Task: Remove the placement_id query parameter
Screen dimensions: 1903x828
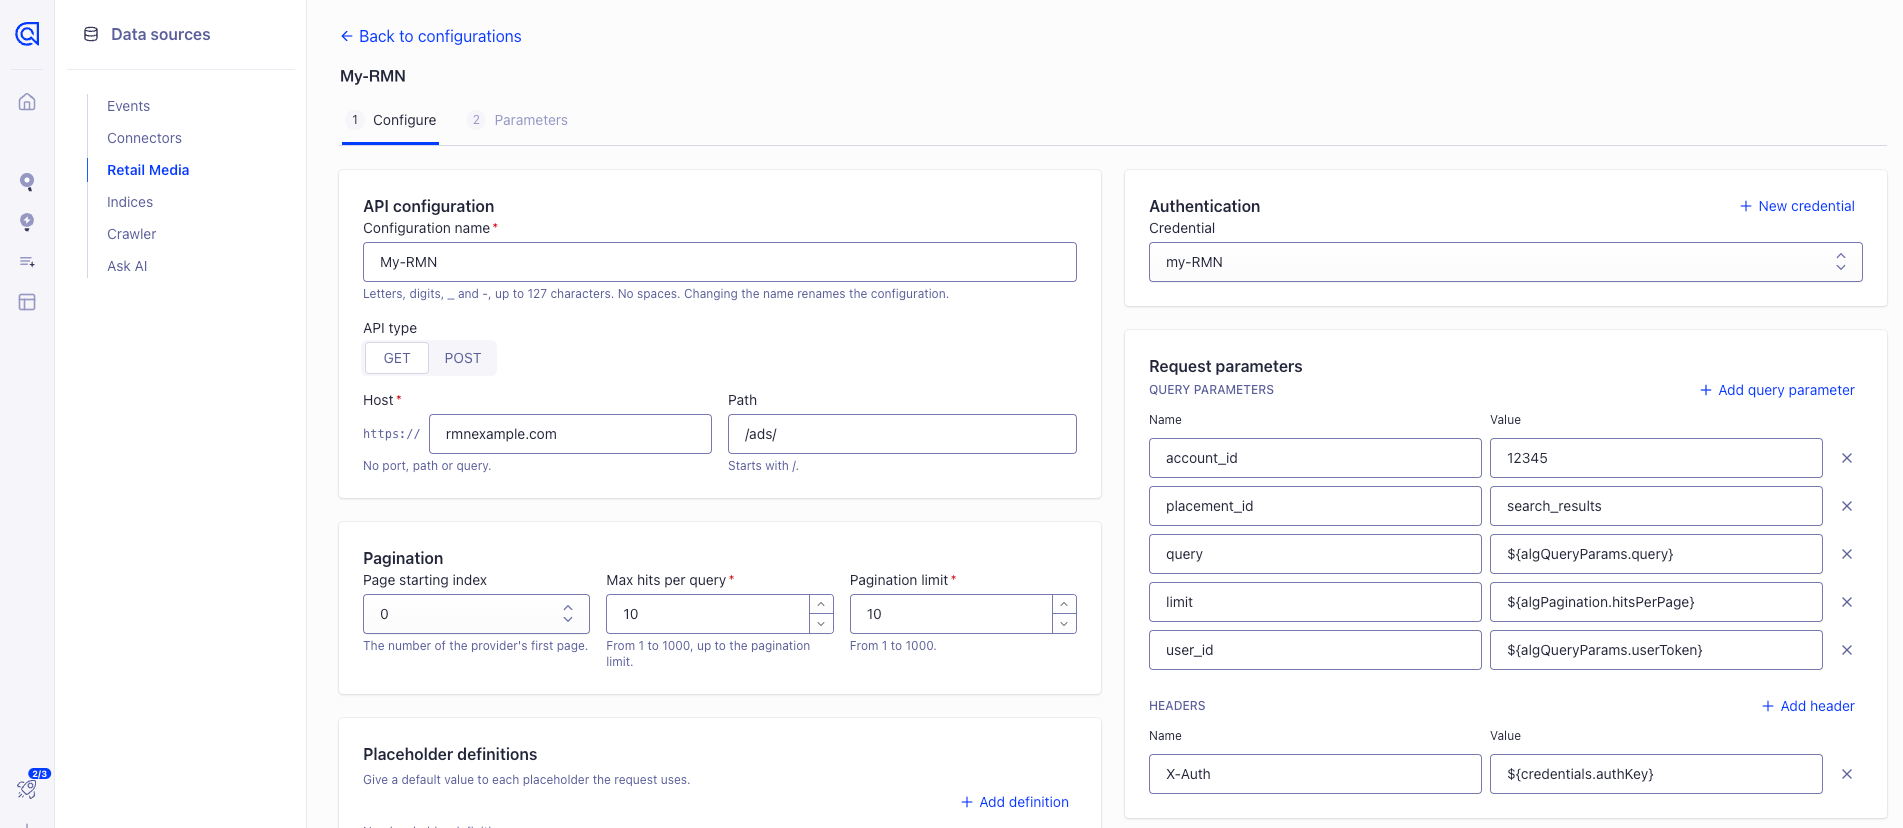Action: coord(1847,506)
